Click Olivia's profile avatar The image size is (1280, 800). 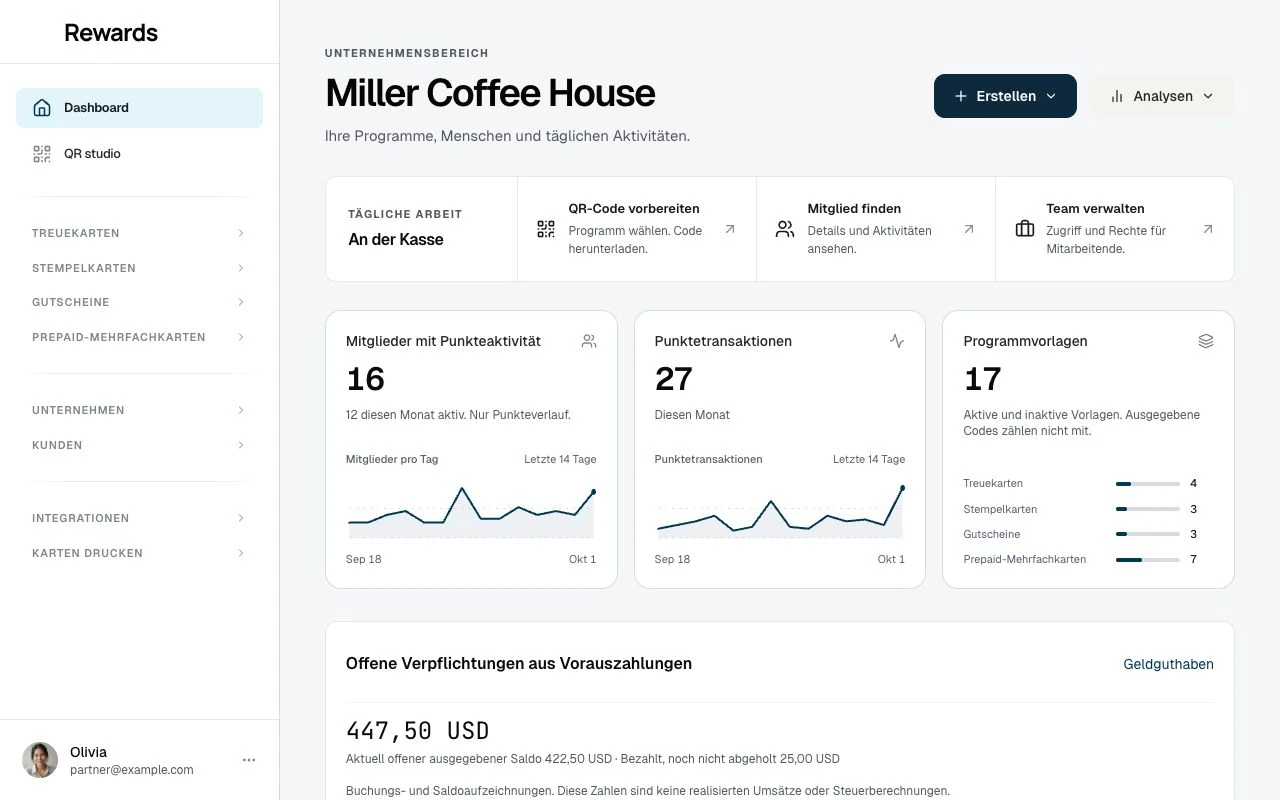(40, 760)
